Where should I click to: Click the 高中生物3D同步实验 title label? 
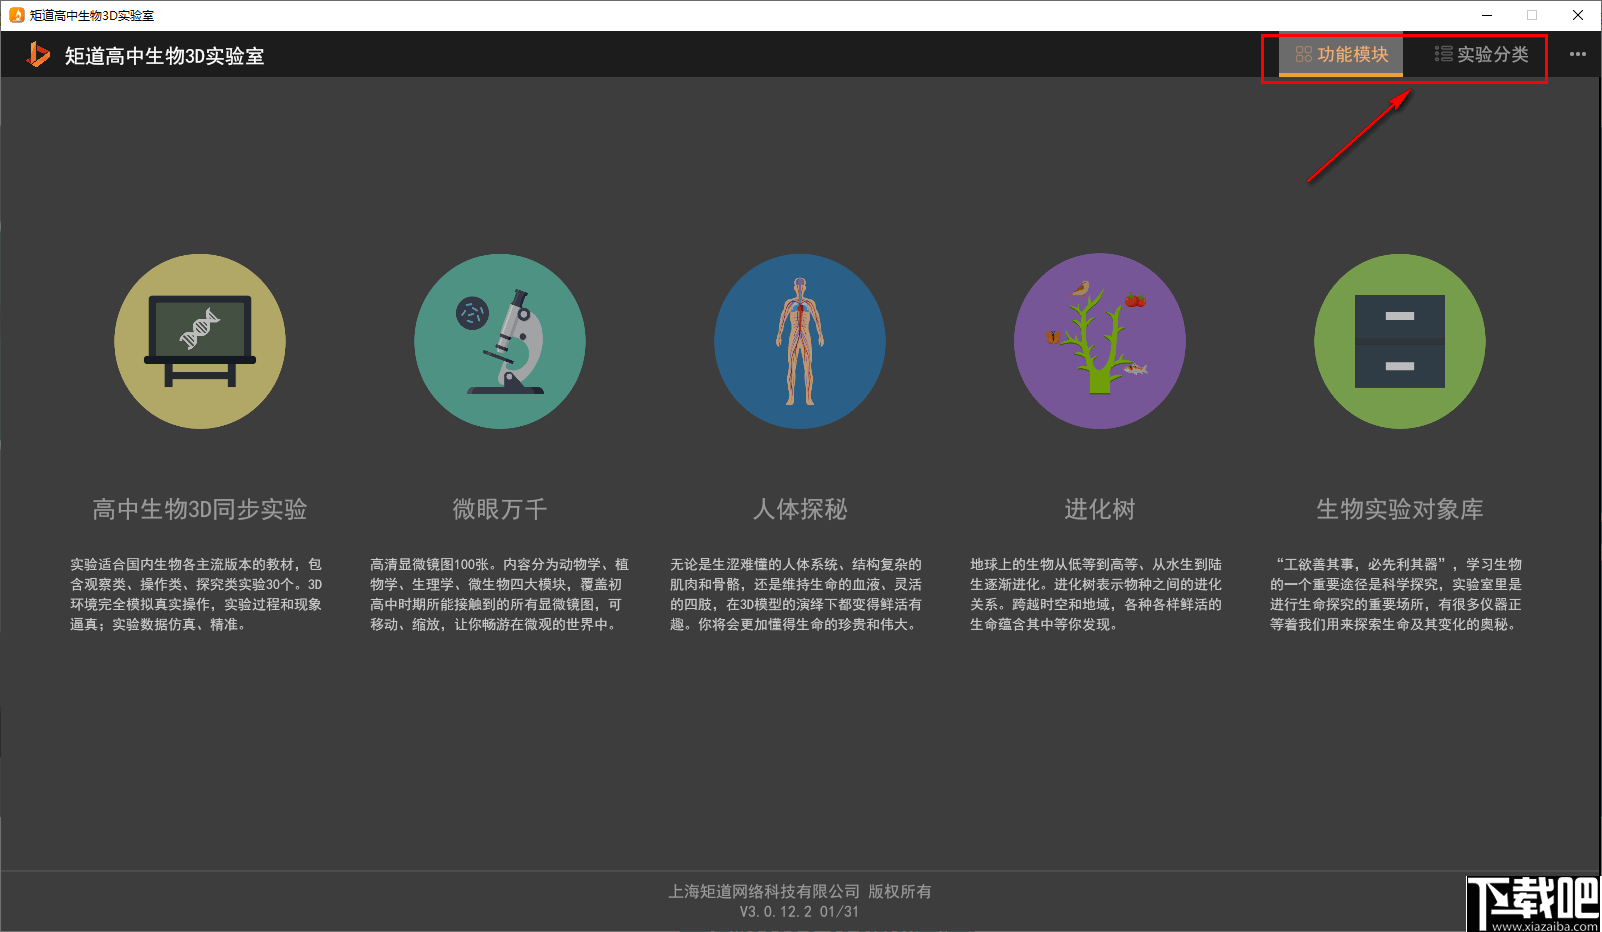coord(200,510)
